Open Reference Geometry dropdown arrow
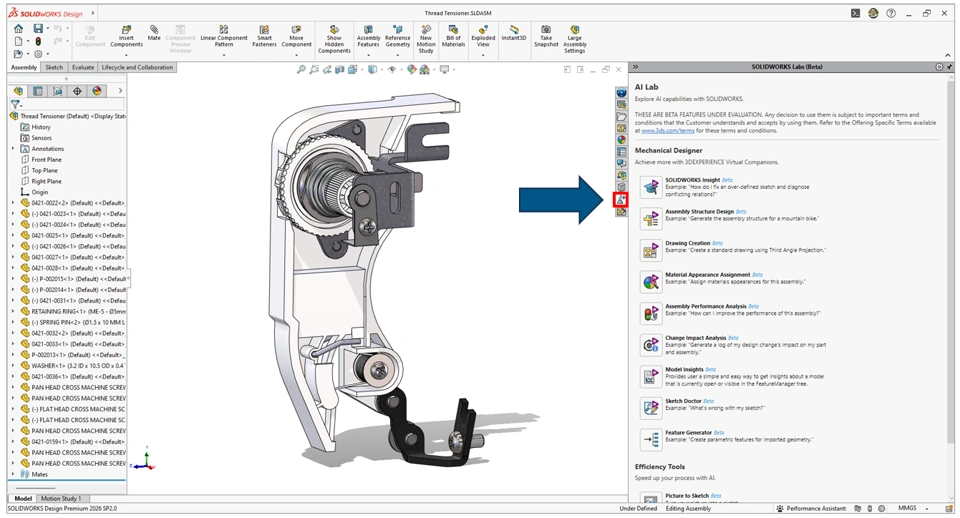960x518 pixels. [397, 55]
